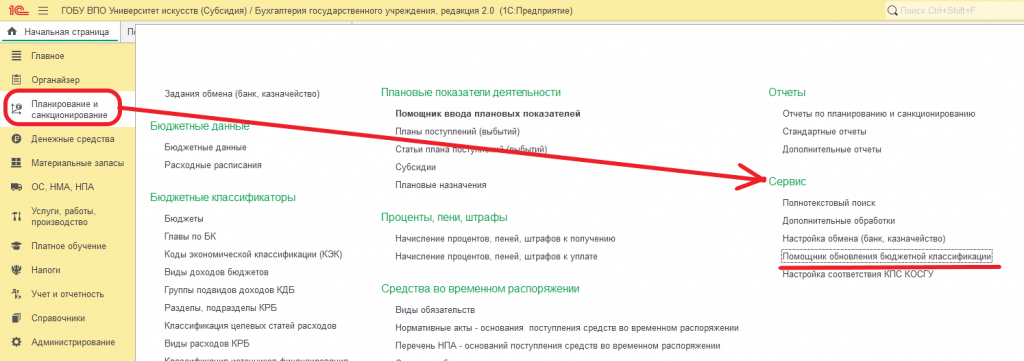
Task: Click the Услуги, работы, производство icon
Action: 17,217
